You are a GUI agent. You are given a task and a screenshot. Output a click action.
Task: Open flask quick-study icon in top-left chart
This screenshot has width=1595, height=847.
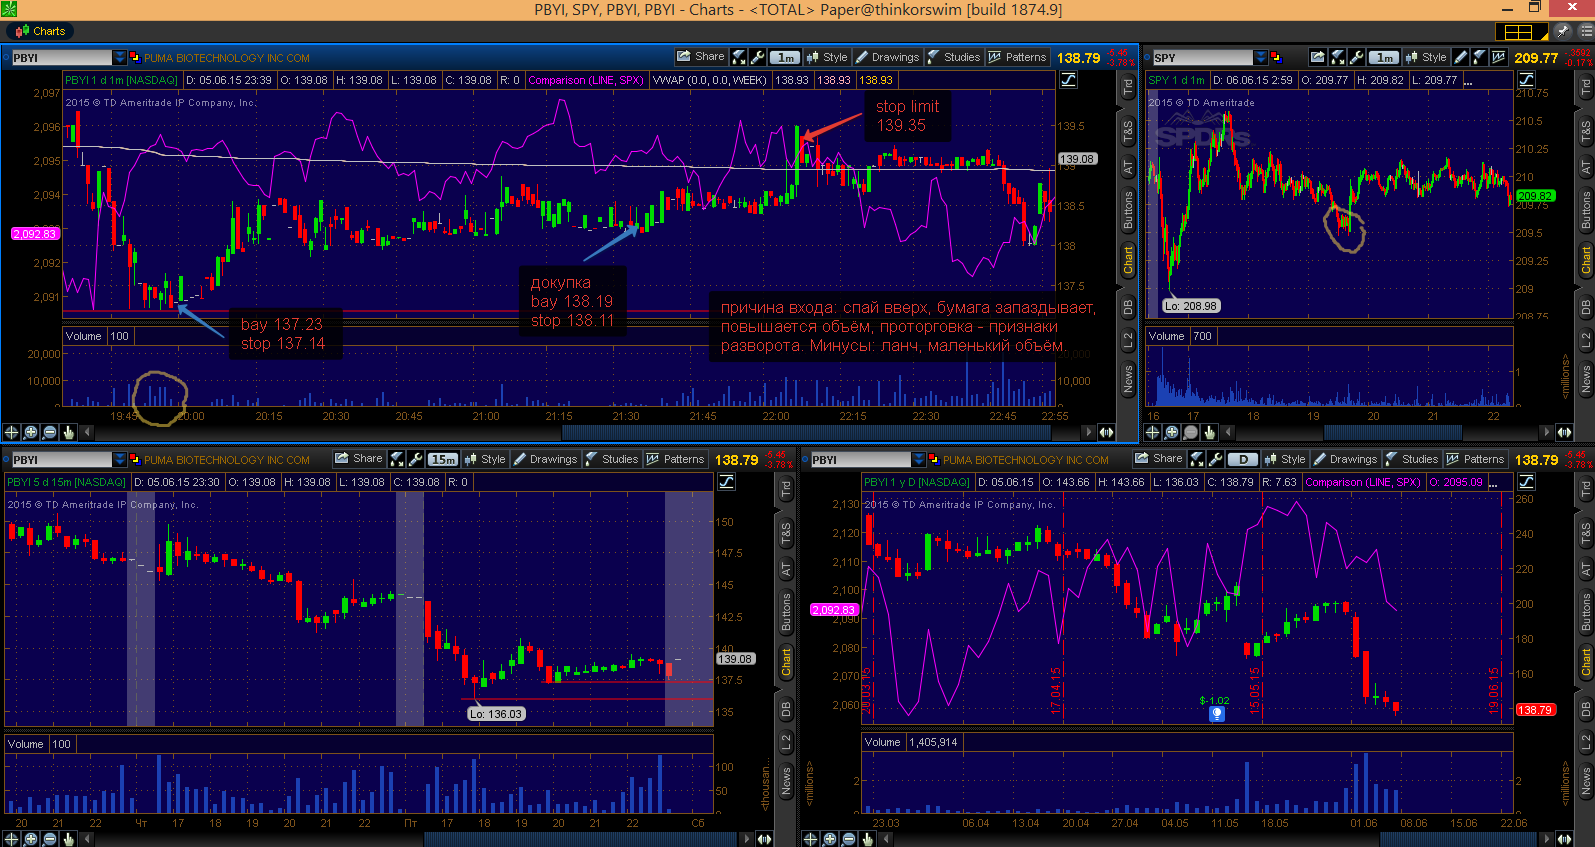pos(739,57)
